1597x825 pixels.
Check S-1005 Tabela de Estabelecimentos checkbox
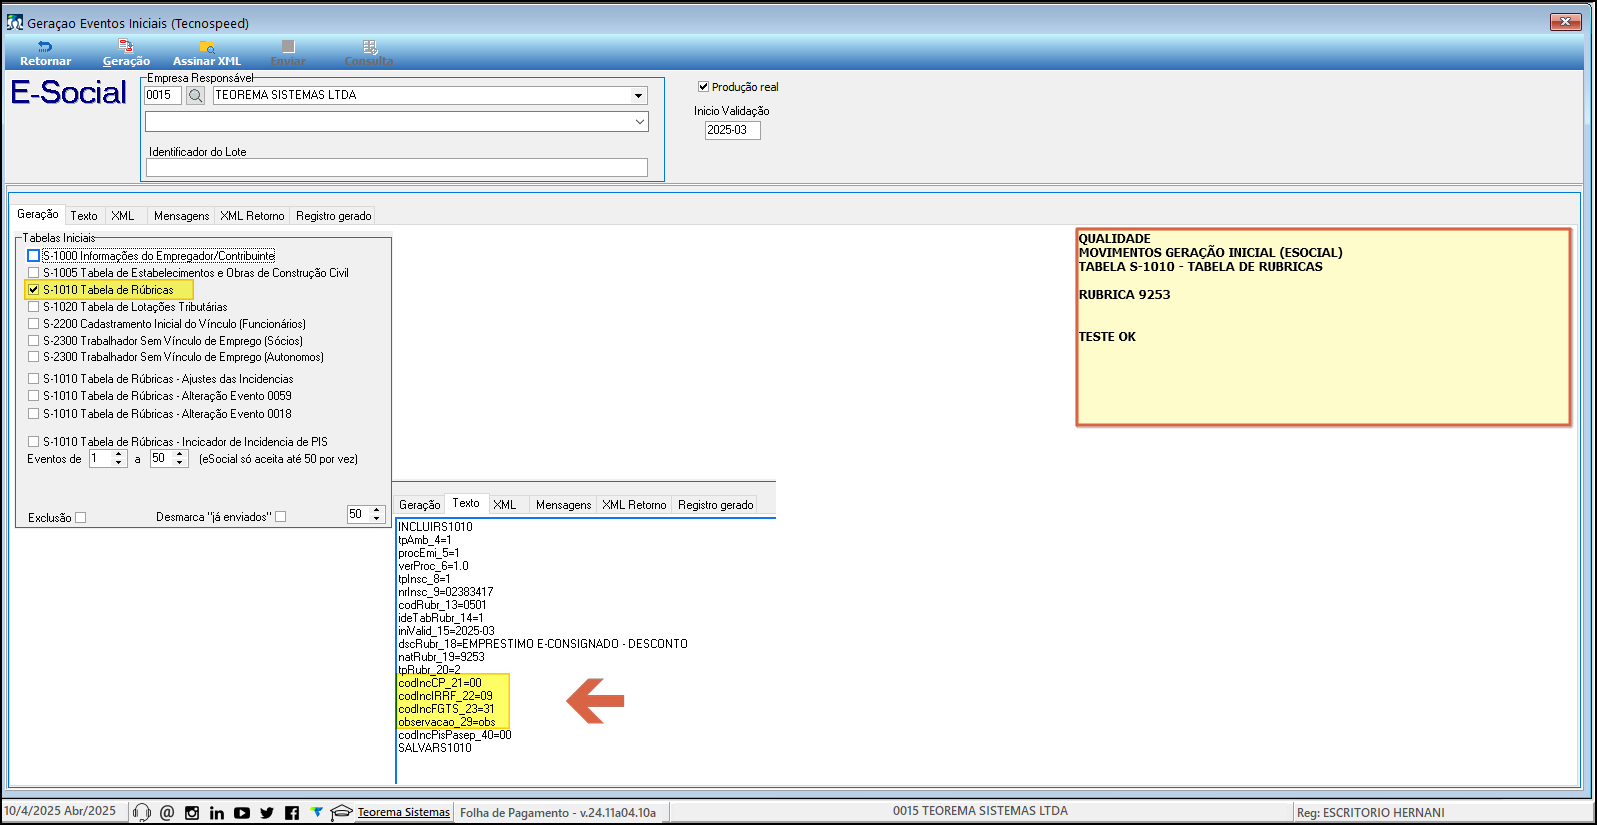pyautogui.click(x=33, y=273)
